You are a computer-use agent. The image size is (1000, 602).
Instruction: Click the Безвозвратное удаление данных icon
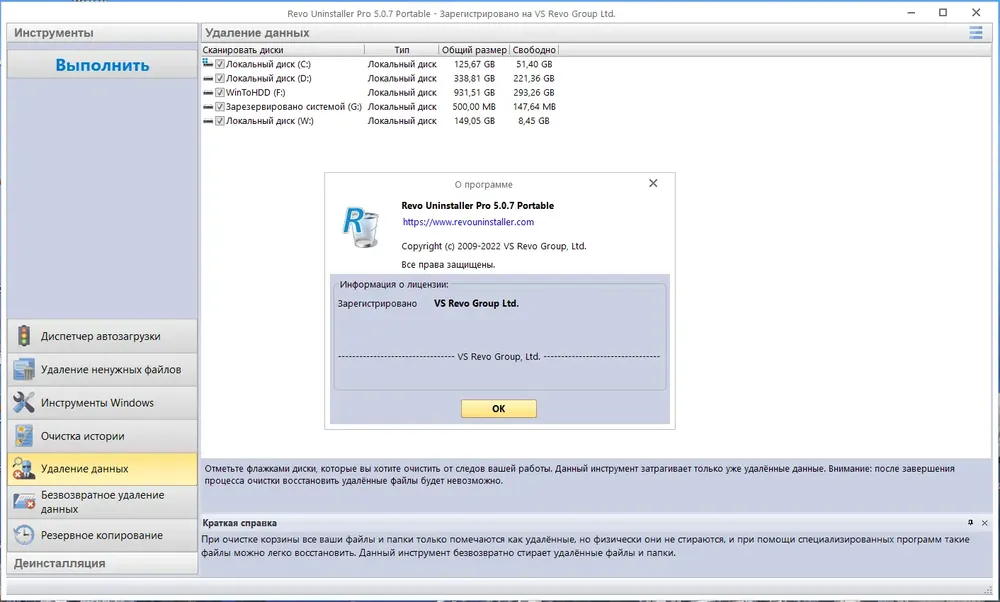pos(24,502)
